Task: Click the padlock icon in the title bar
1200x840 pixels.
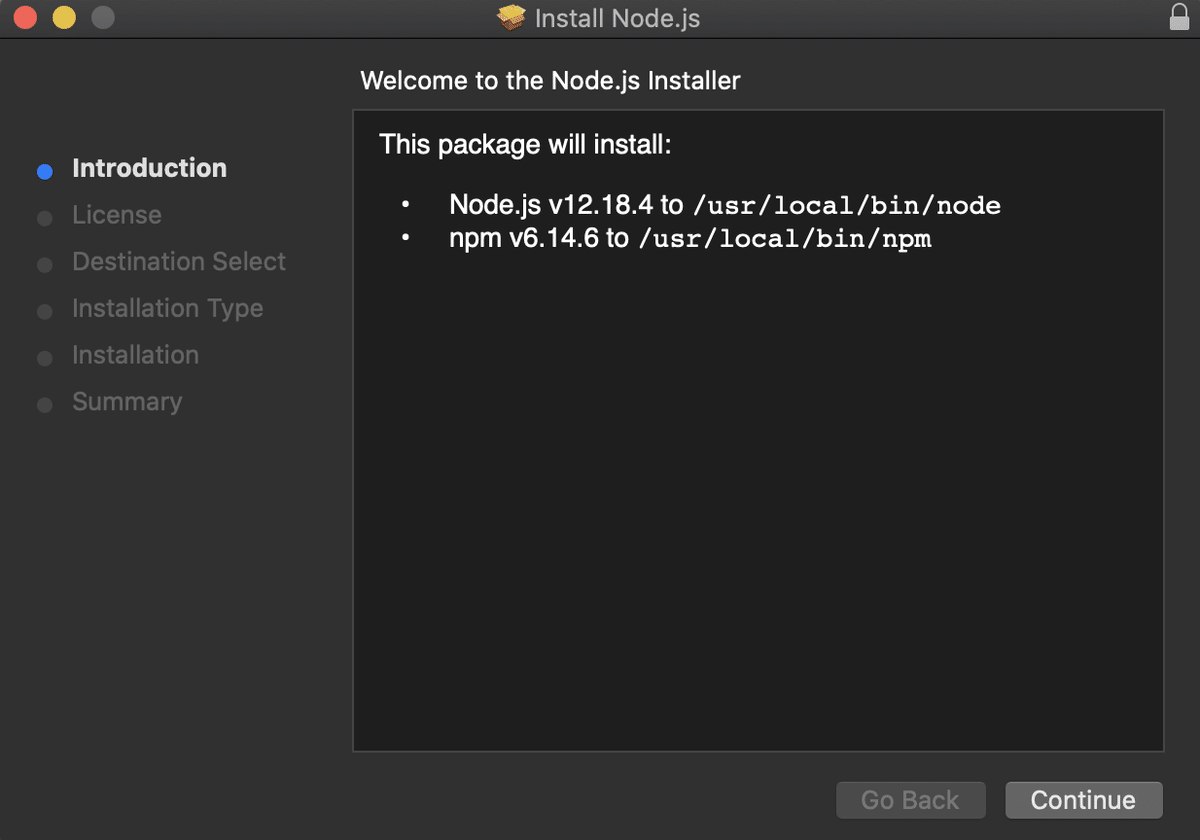Action: 1179,17
